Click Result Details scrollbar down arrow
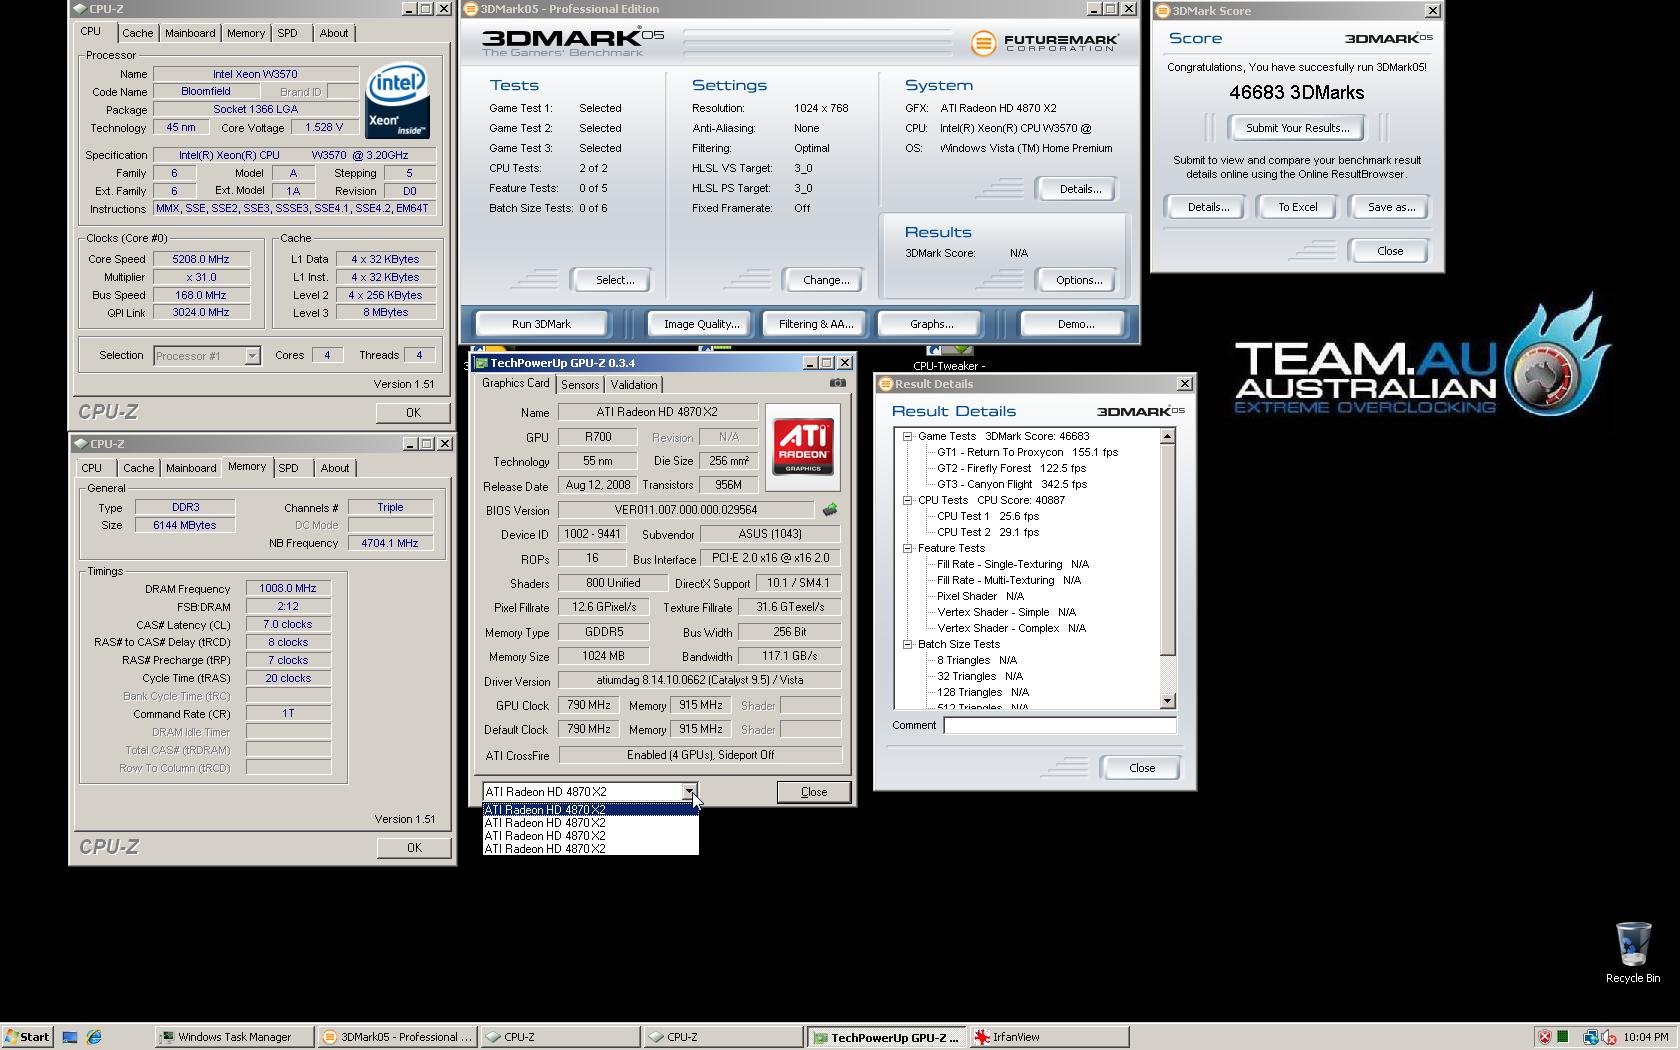This screenshot has width=1680, height=1050. pyautogui.click(x=1167, y=702)
